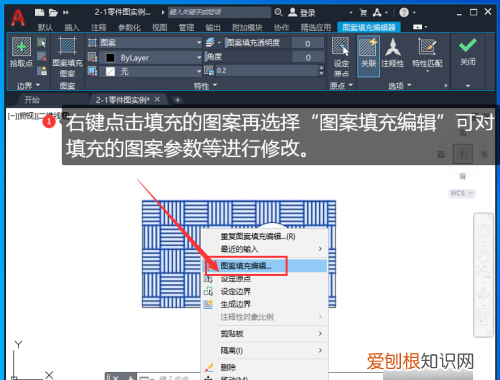Open the AutoCAD application menu logo
This screenshot has height=380, width=500.
coord(18,18)
